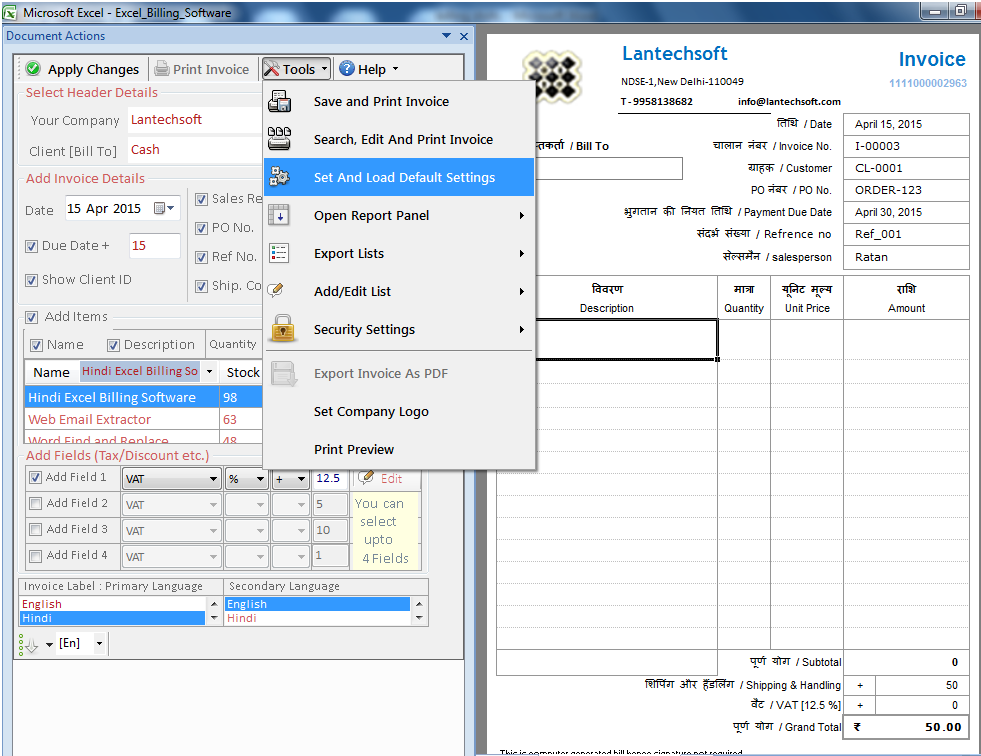Screen dimensions: 981x756
Task: Open the Add/Edit List menu entry
Action: pos(399,291)
